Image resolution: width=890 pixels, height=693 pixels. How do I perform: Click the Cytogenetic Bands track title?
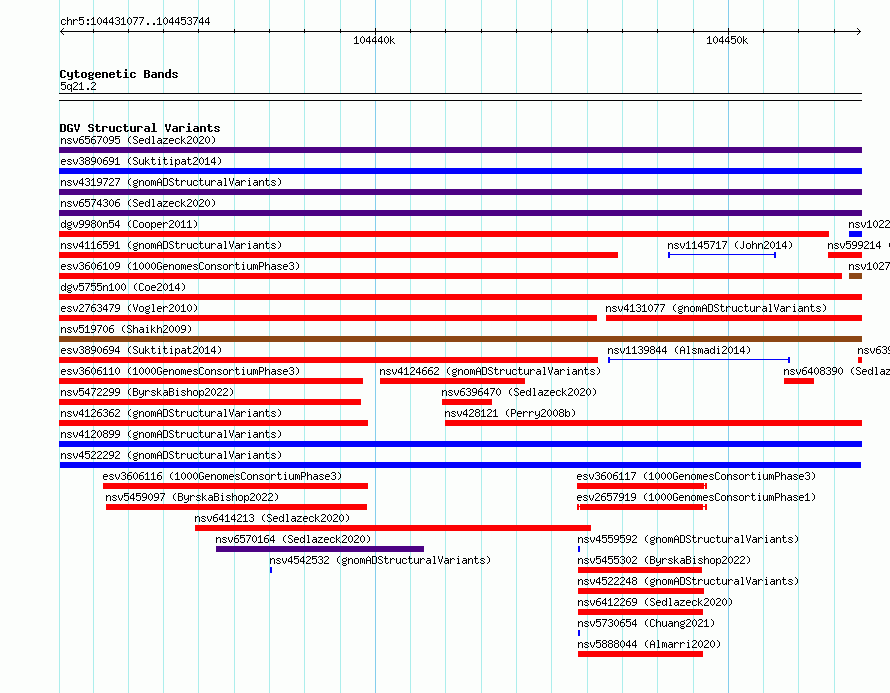(x=119, y=74)
